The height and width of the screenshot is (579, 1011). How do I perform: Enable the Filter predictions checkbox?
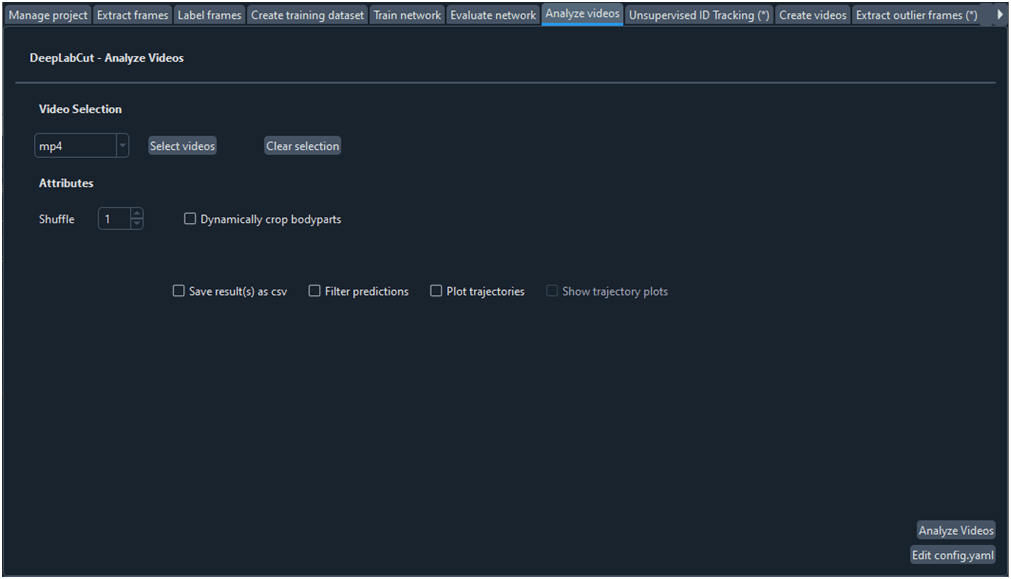point(315,291)
